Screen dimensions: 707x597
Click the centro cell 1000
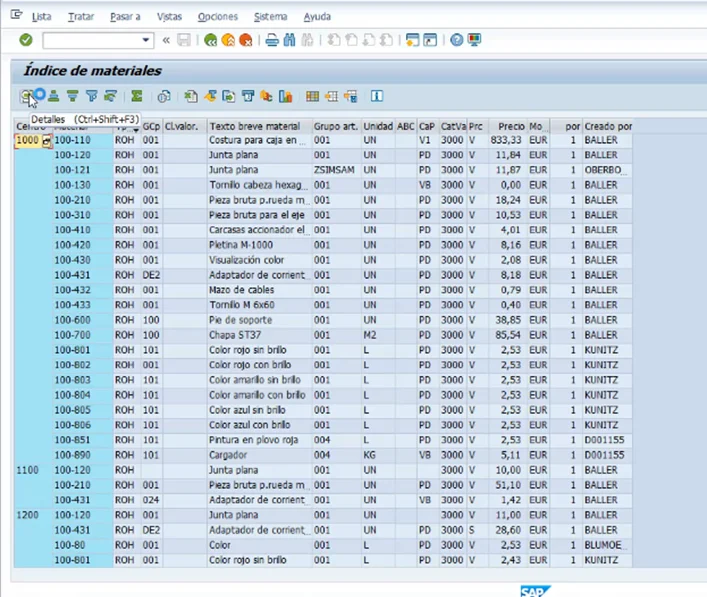pyautogui.click(x=28, y=140)
